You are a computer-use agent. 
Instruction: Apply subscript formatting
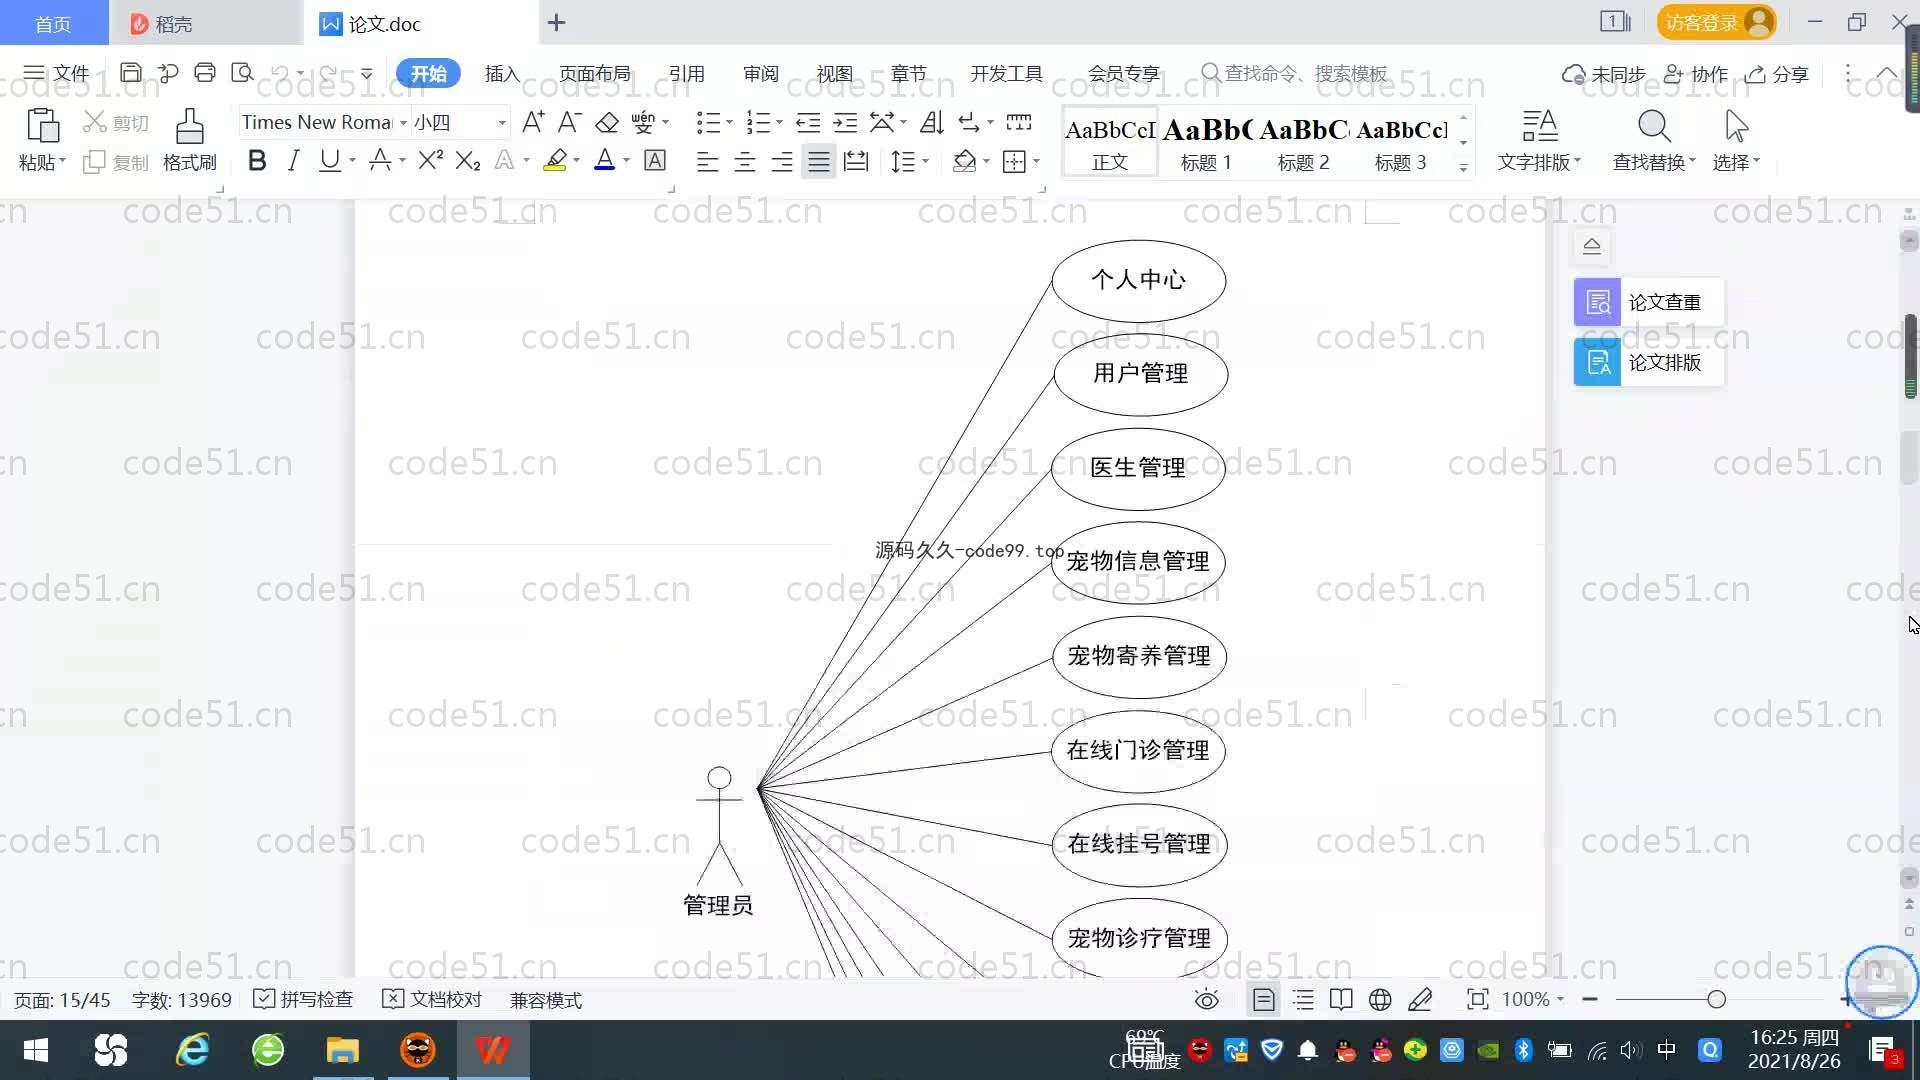[x=468, y=160]
